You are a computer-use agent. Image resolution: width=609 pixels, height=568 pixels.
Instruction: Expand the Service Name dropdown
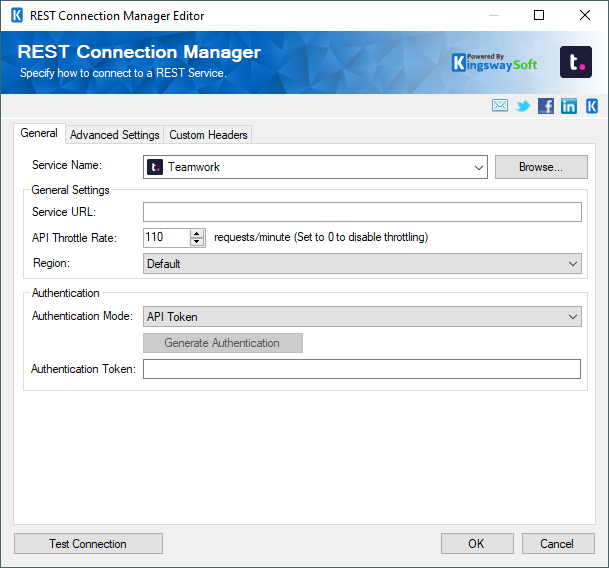pyautogui.click(x=478, y=167)
